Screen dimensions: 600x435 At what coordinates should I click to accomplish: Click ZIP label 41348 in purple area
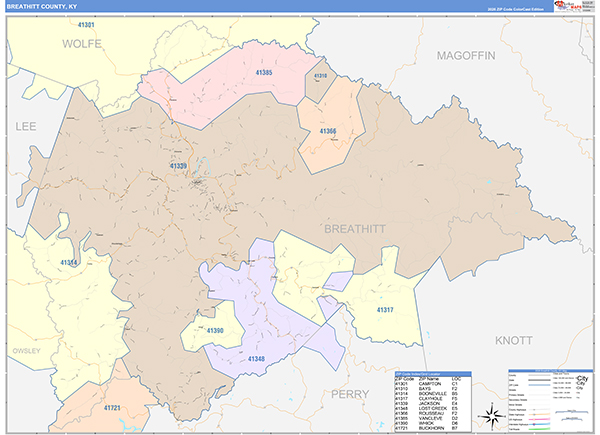256,359
